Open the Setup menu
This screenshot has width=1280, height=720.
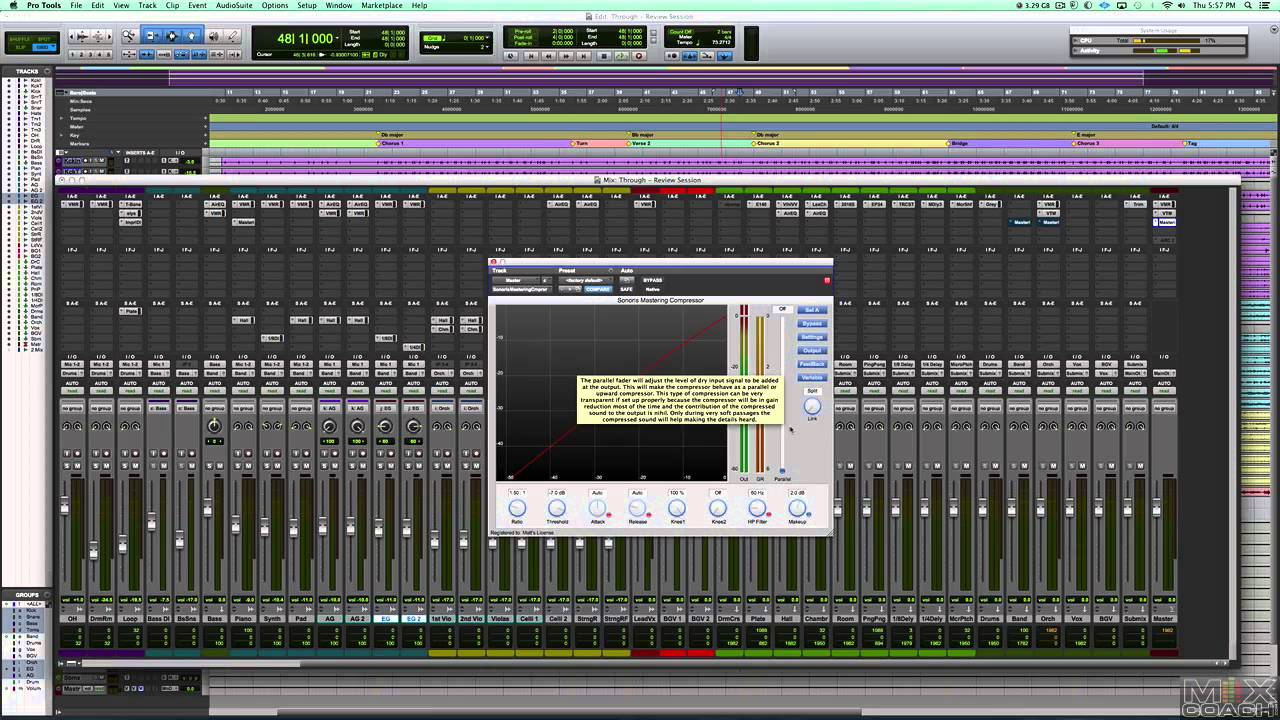(307, 5)
